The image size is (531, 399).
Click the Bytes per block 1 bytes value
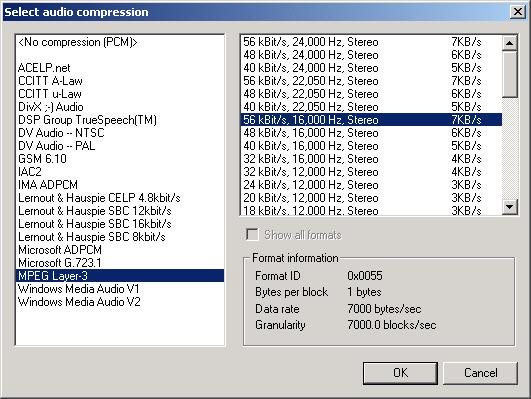364,292
